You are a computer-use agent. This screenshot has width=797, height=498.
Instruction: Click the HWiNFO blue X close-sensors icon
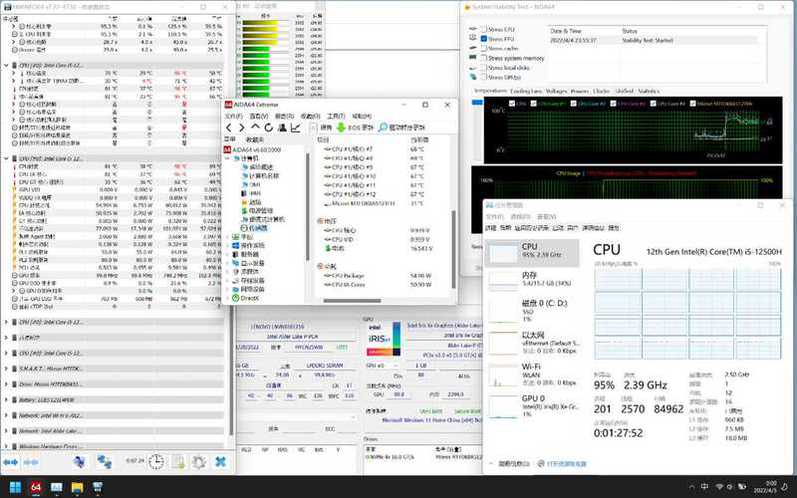click(221, 461)
